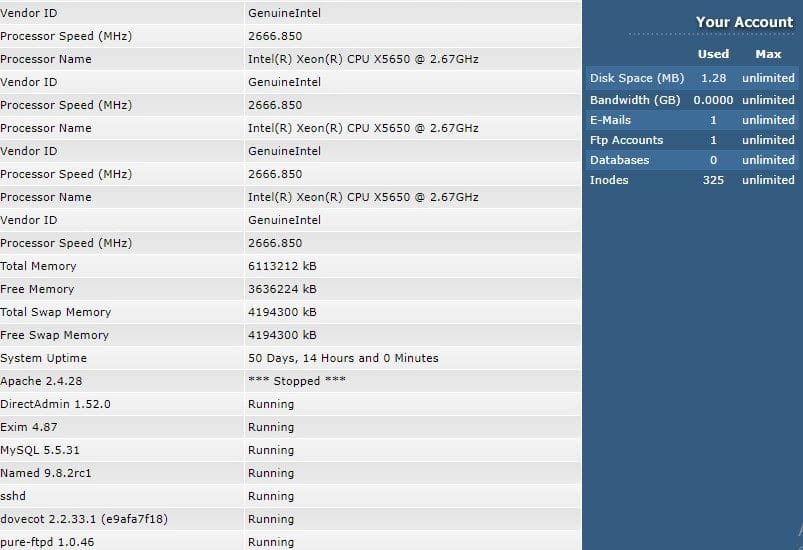Click the sshd service name

(13, 496)
